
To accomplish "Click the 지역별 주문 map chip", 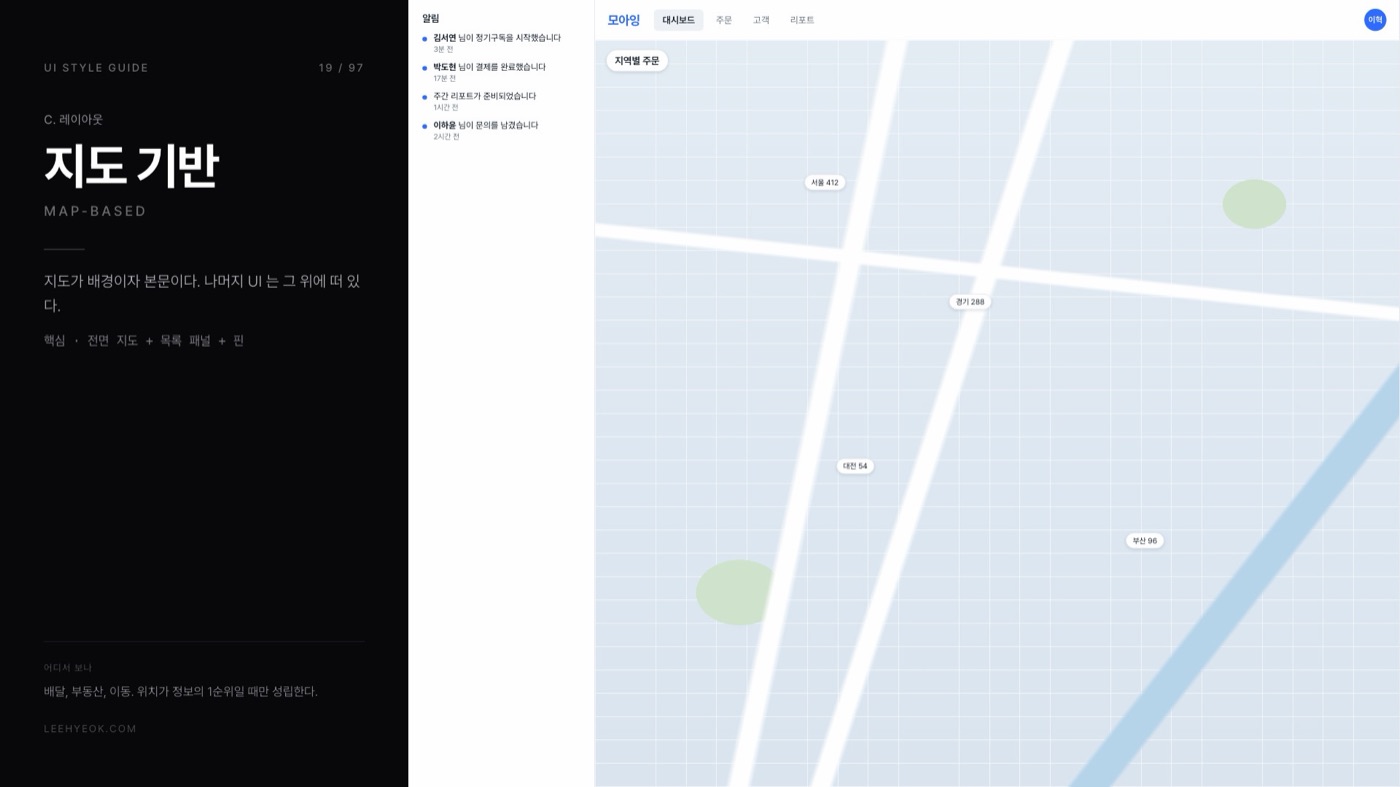I will tap(637, 61).
